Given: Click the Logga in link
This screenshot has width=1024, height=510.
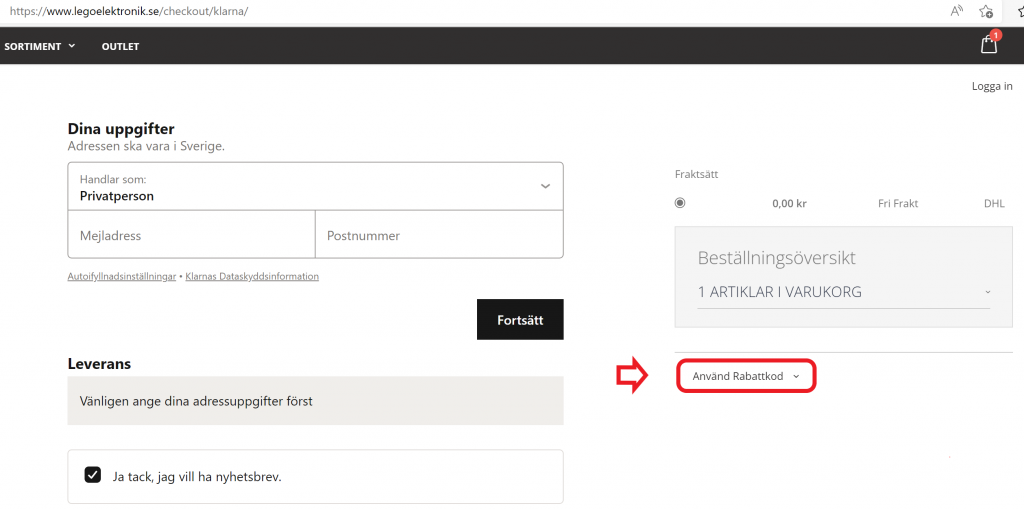Looking at the screenshot, I should tap(991, 86).
